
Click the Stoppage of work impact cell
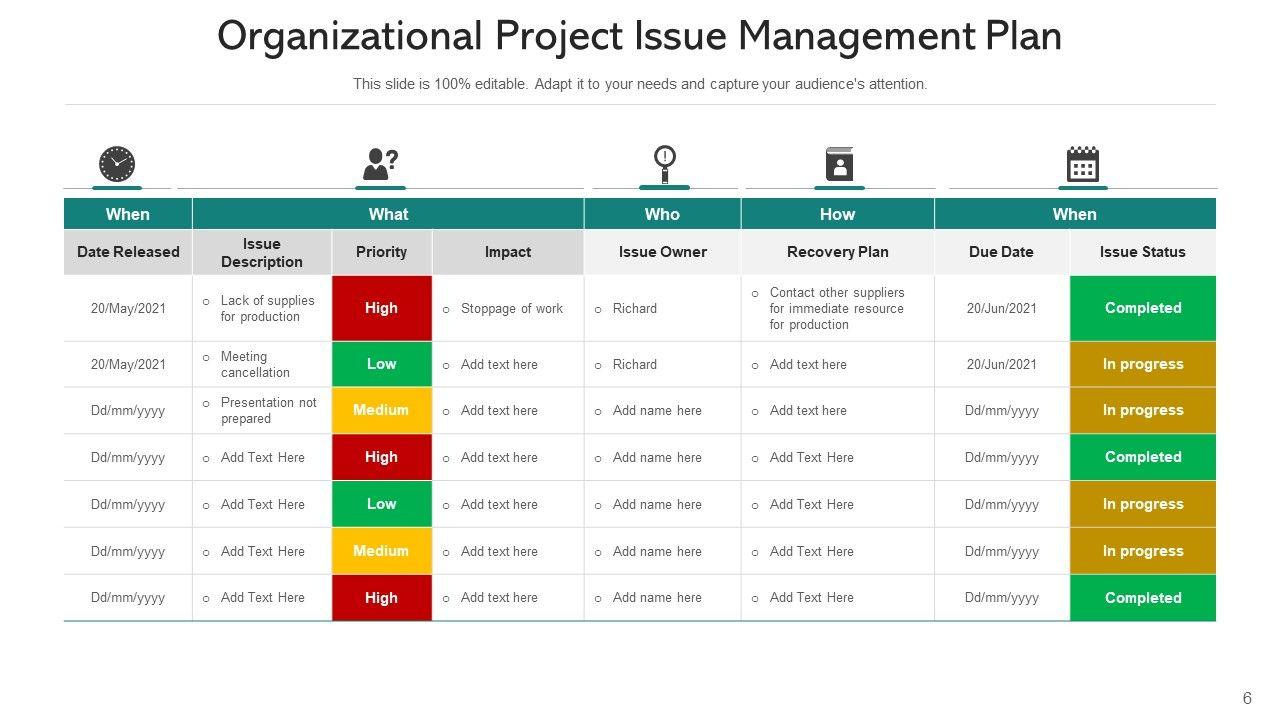point(511,309)
